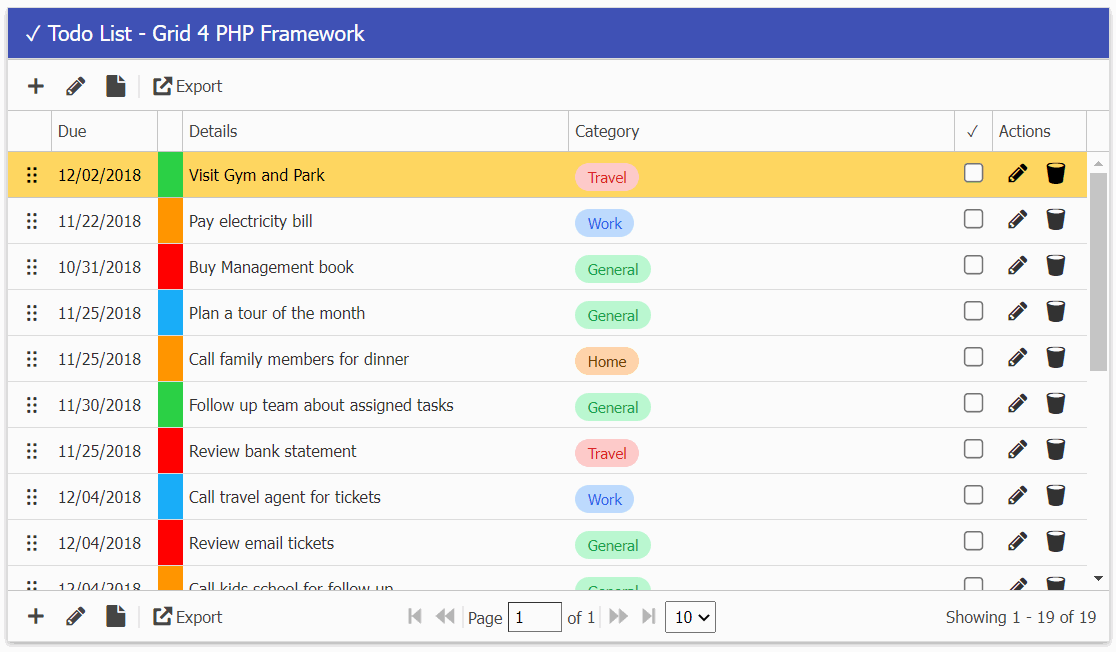Click Export in the bottom toolbar
The height and width of the screenshot is (652, 1116).
click(x=188, y=617)
